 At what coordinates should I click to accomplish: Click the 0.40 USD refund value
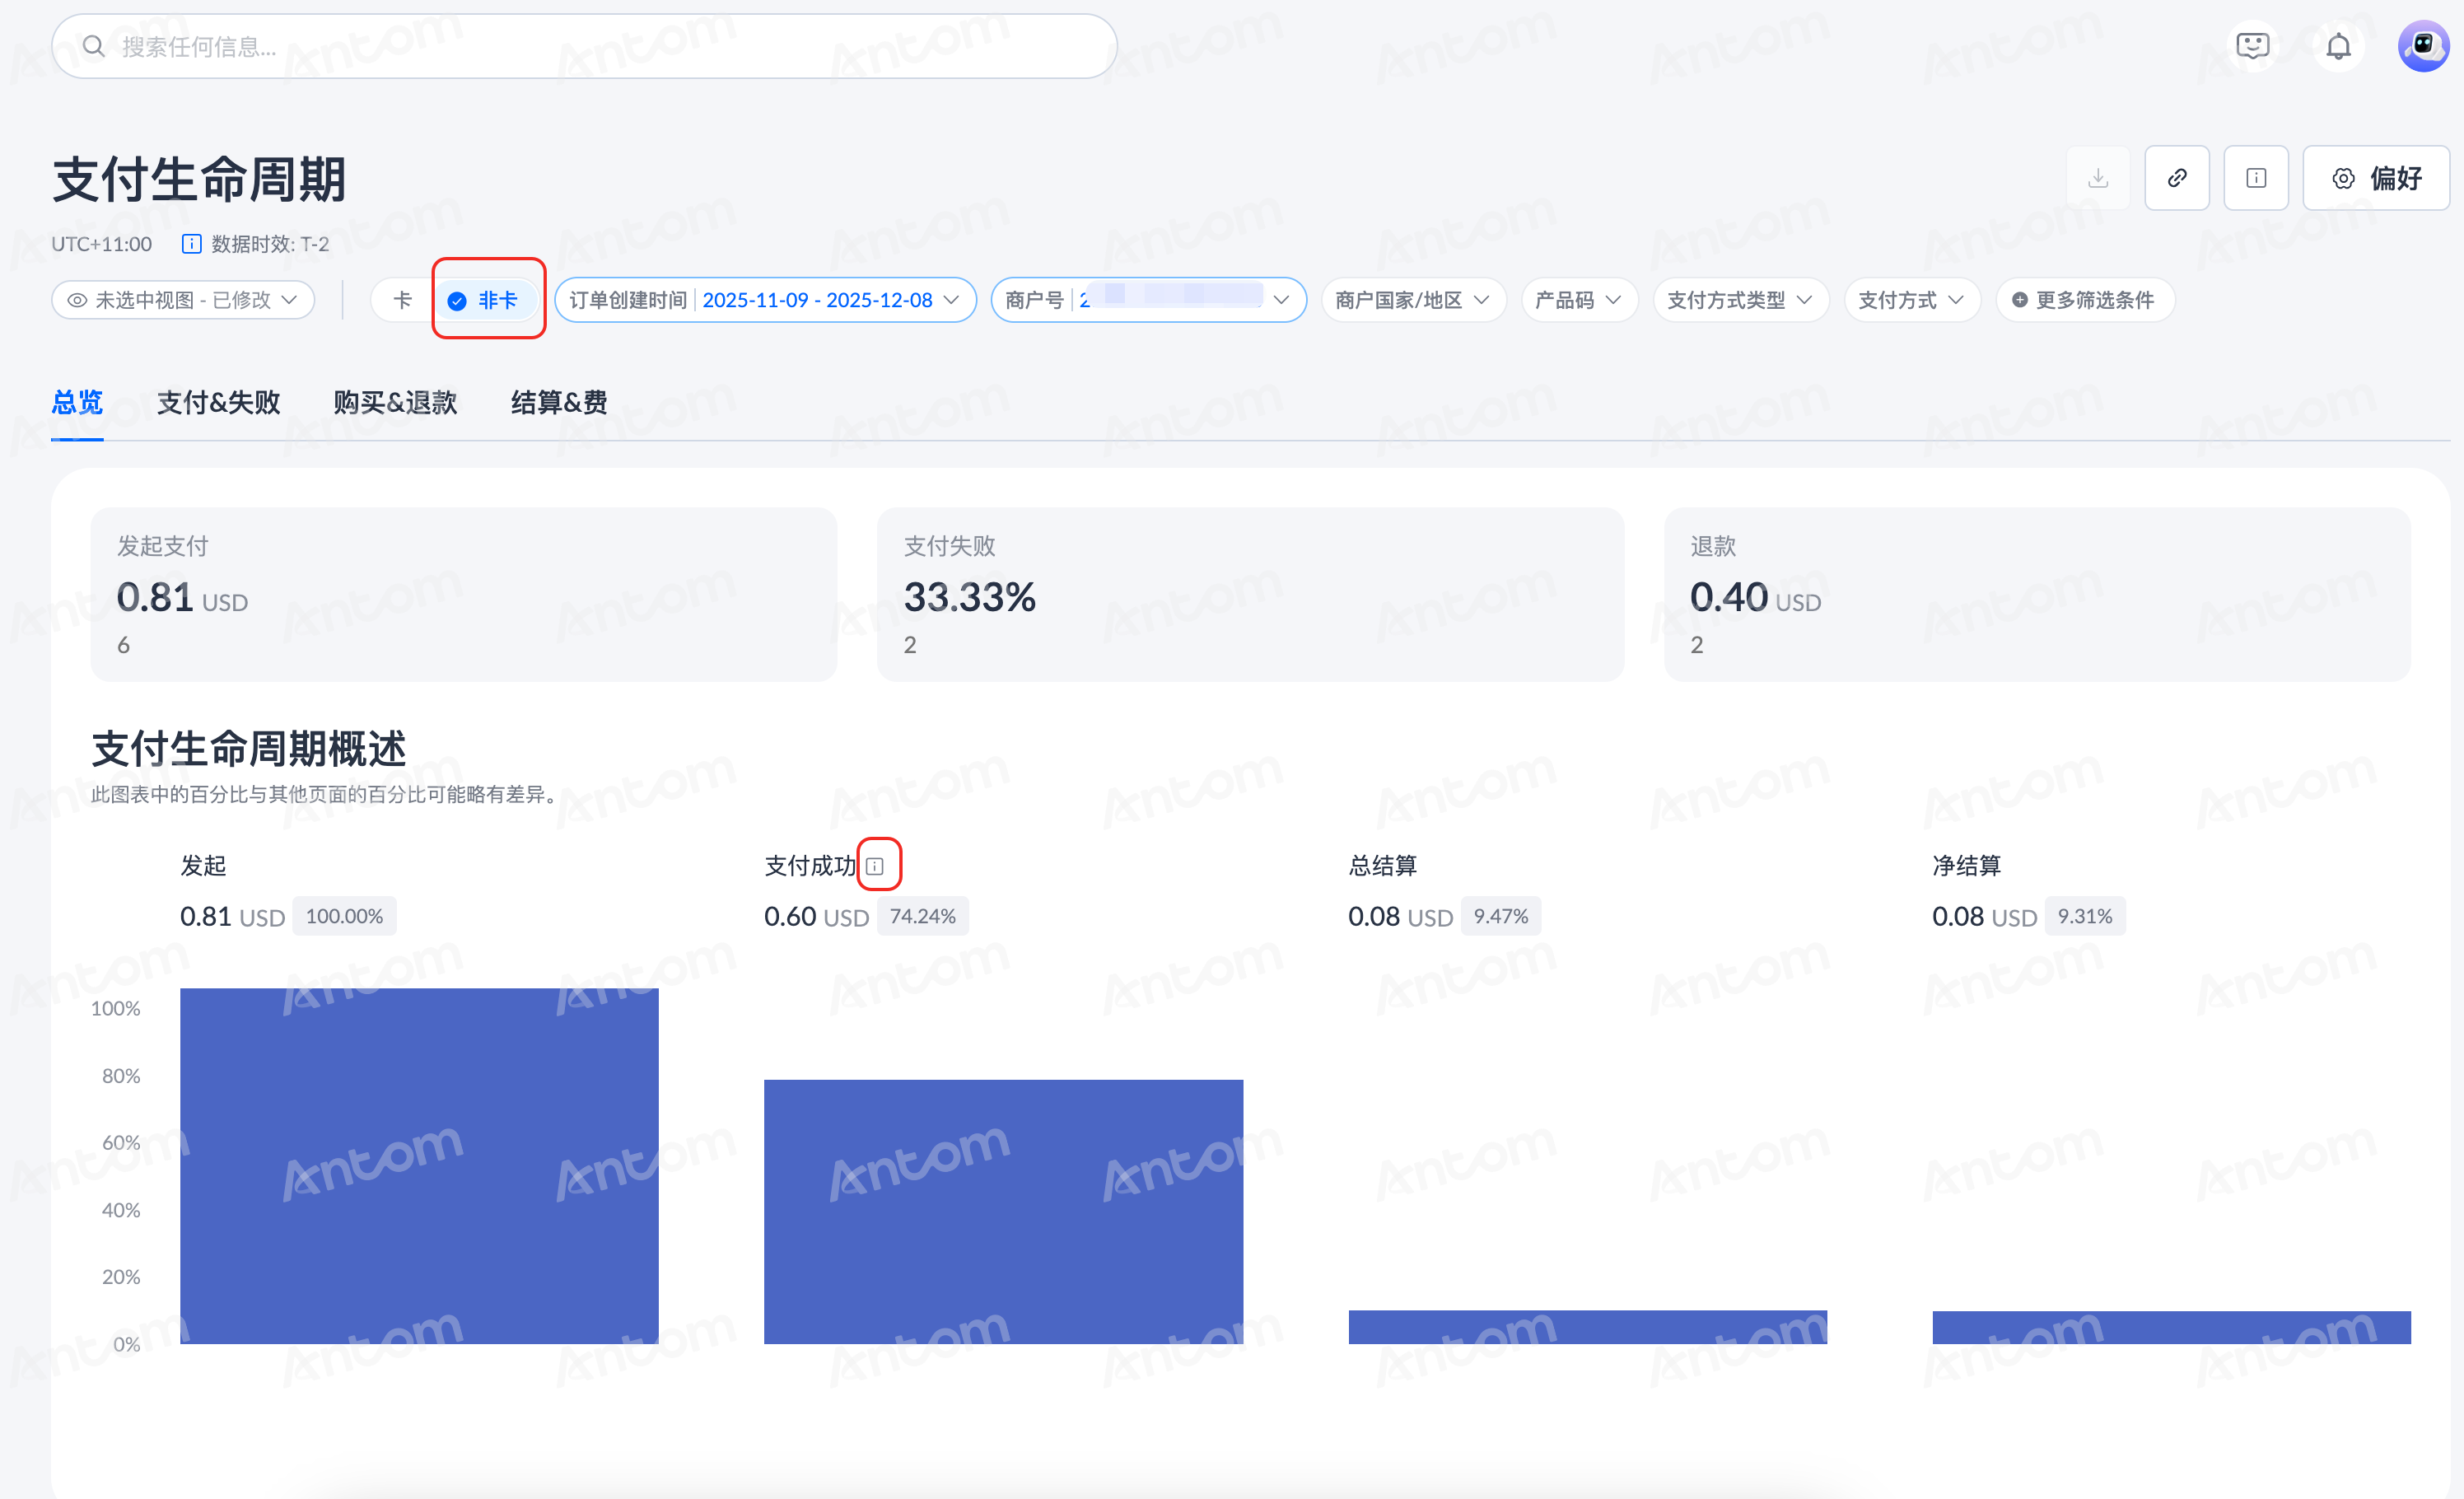pos(1755,598)
